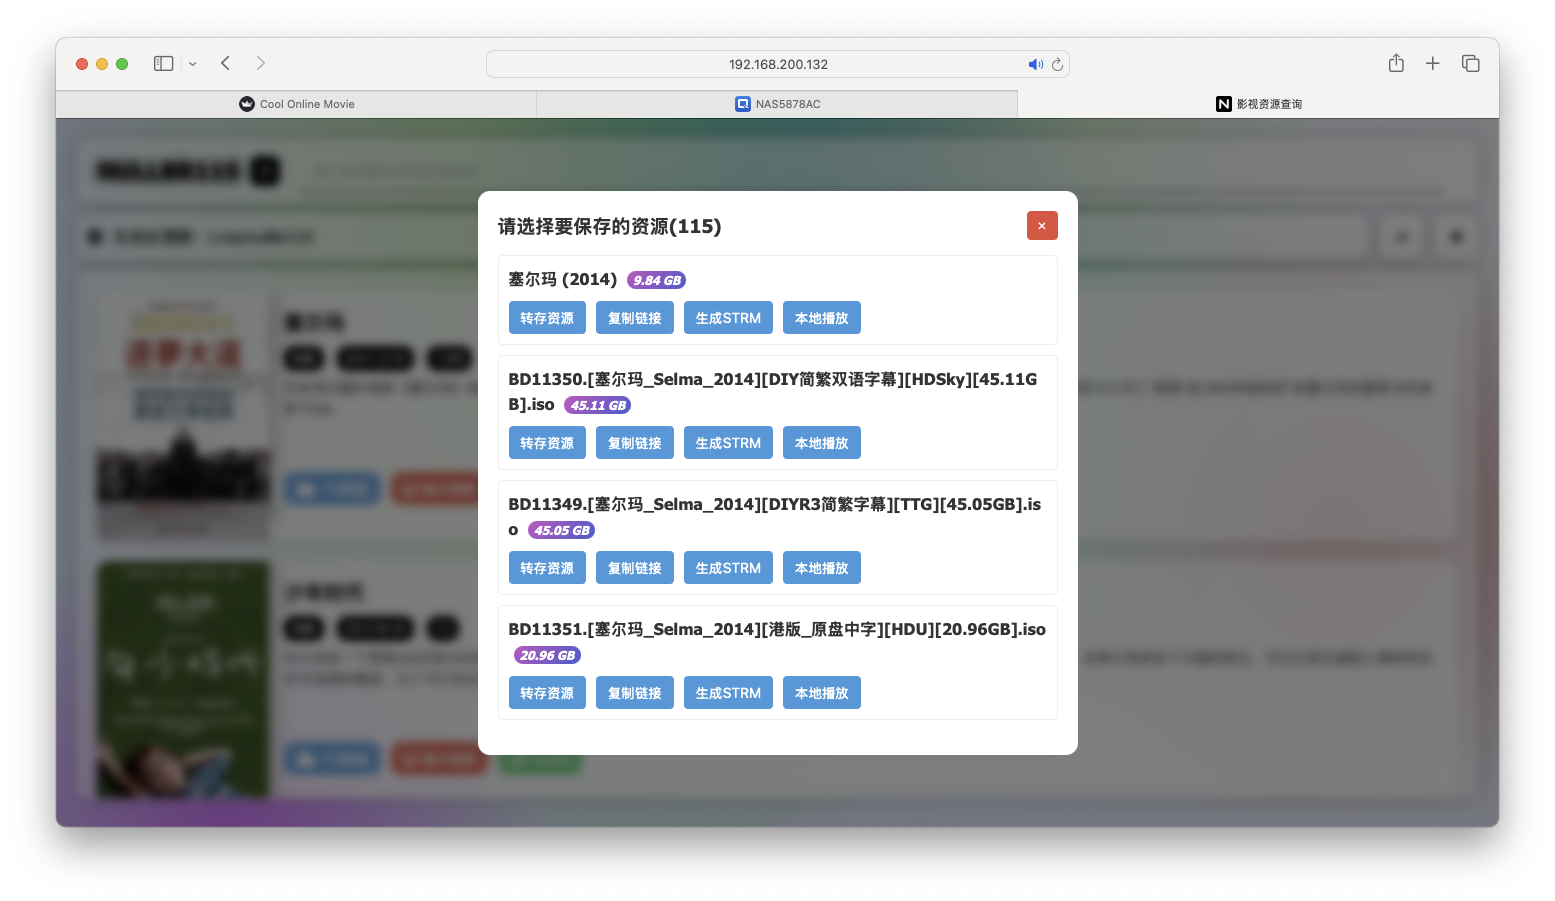Viewport: 1555px width, 901px height.
Task: Click 生成STRM on the BD11349 entry
Action: [x=728, y=567]
